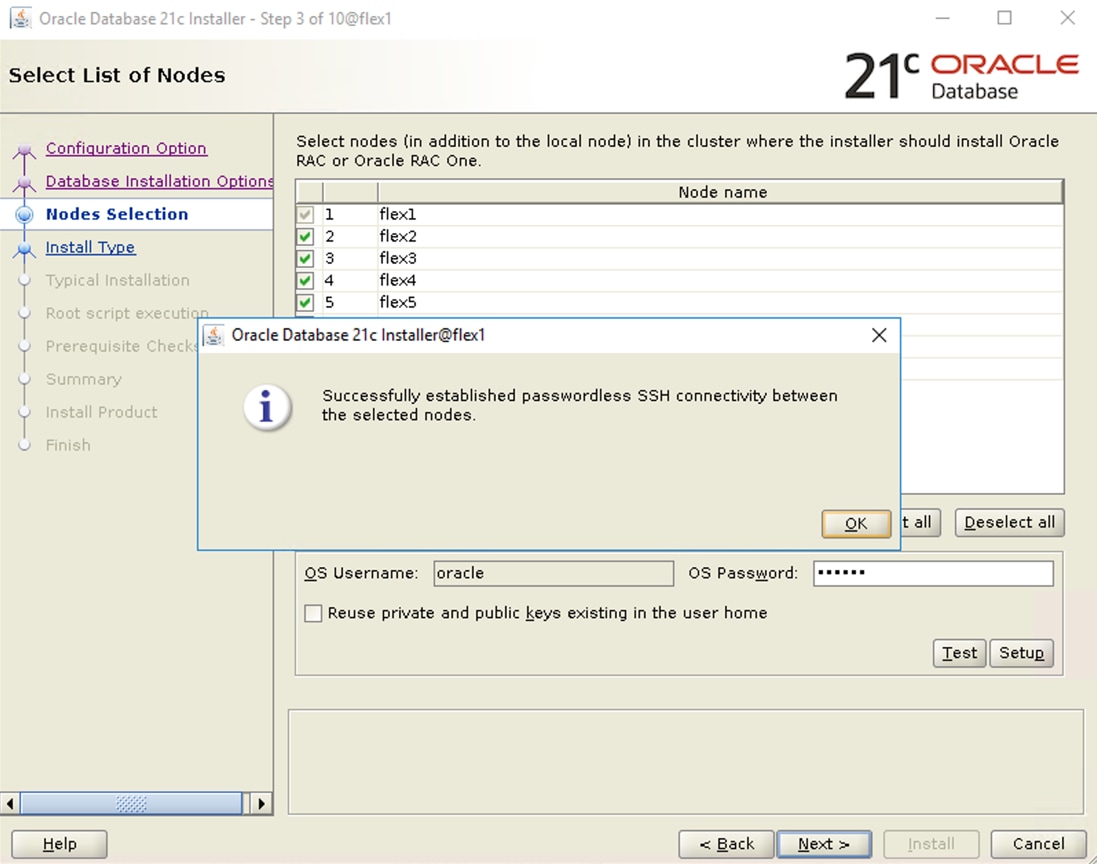Click the Summary step label
Viewport: 1097px width, 864px height.
tap(83, 379)
